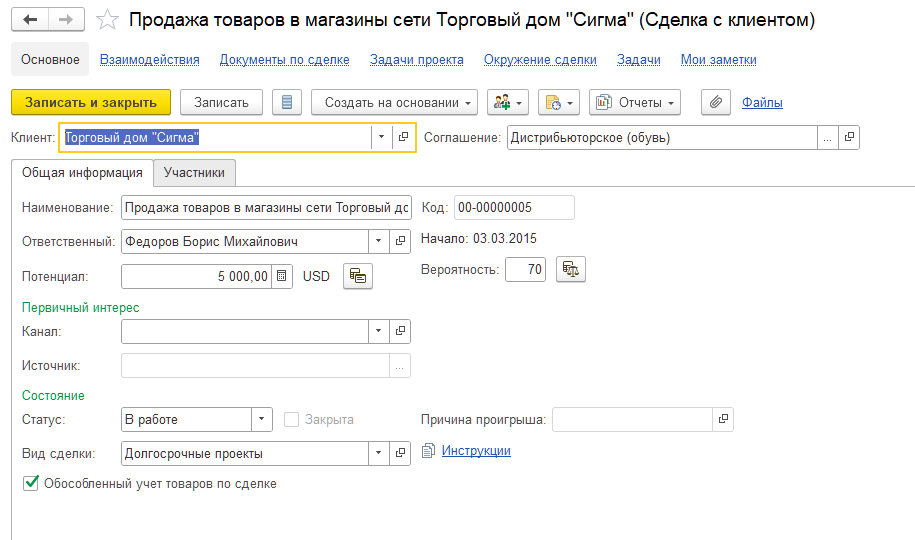Expand the Клиент dropdown list
The height and width of the screenshot is (540, 915).
click(381, 137)
